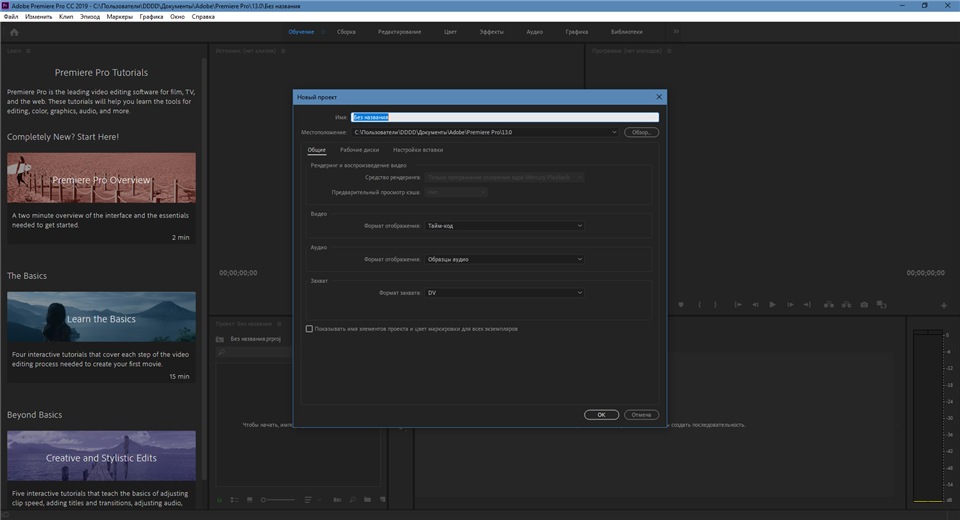Click the Comparison View icon
Screen dimensions: 960x520
click(882, 304)
